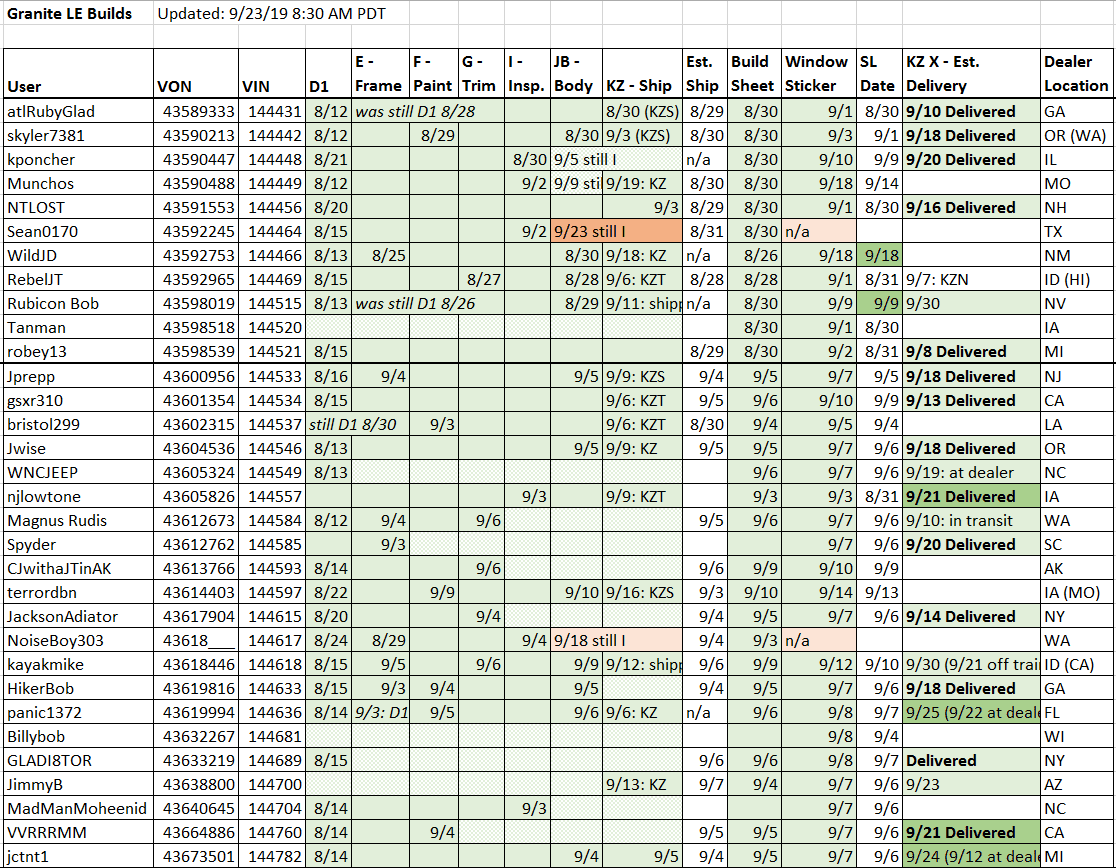Click the 'Window Sticker' column header
1116x868 pixels.
(818, 73)
